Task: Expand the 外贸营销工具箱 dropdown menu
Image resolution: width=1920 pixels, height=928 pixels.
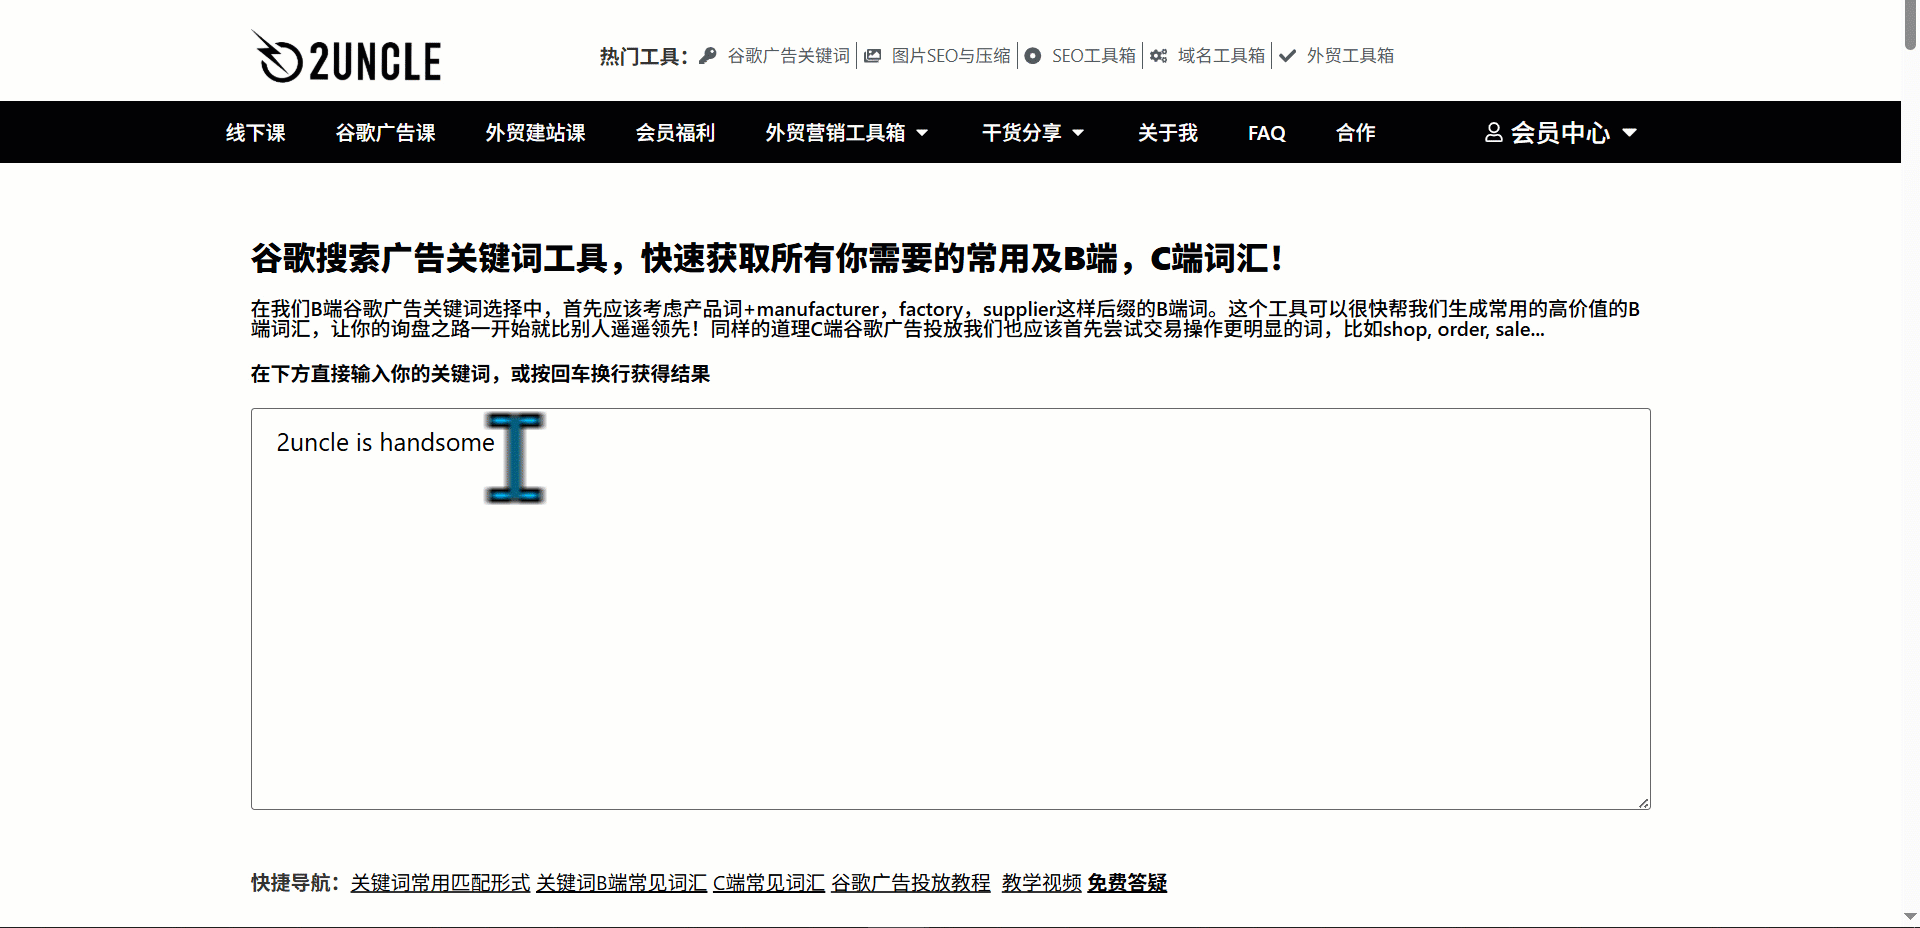Action: (x=922, y=133)
